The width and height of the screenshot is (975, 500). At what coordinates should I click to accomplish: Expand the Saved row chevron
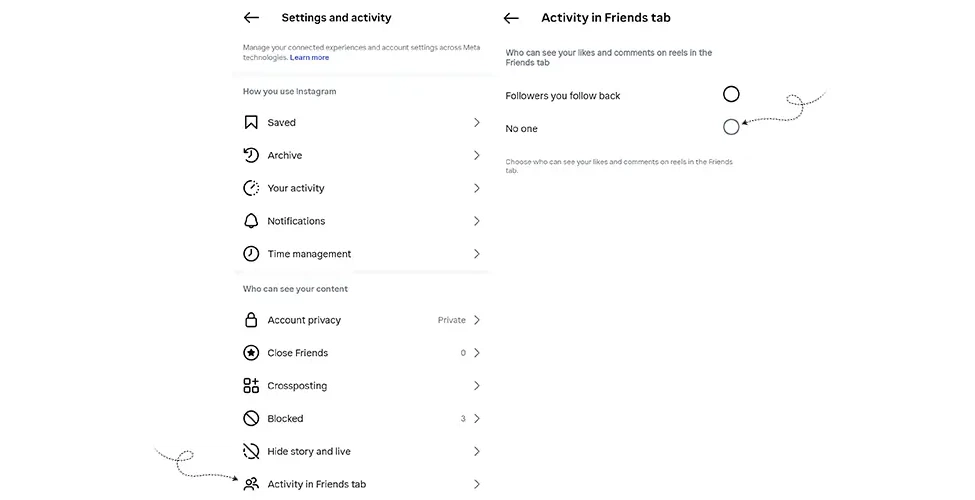[477, 123]
